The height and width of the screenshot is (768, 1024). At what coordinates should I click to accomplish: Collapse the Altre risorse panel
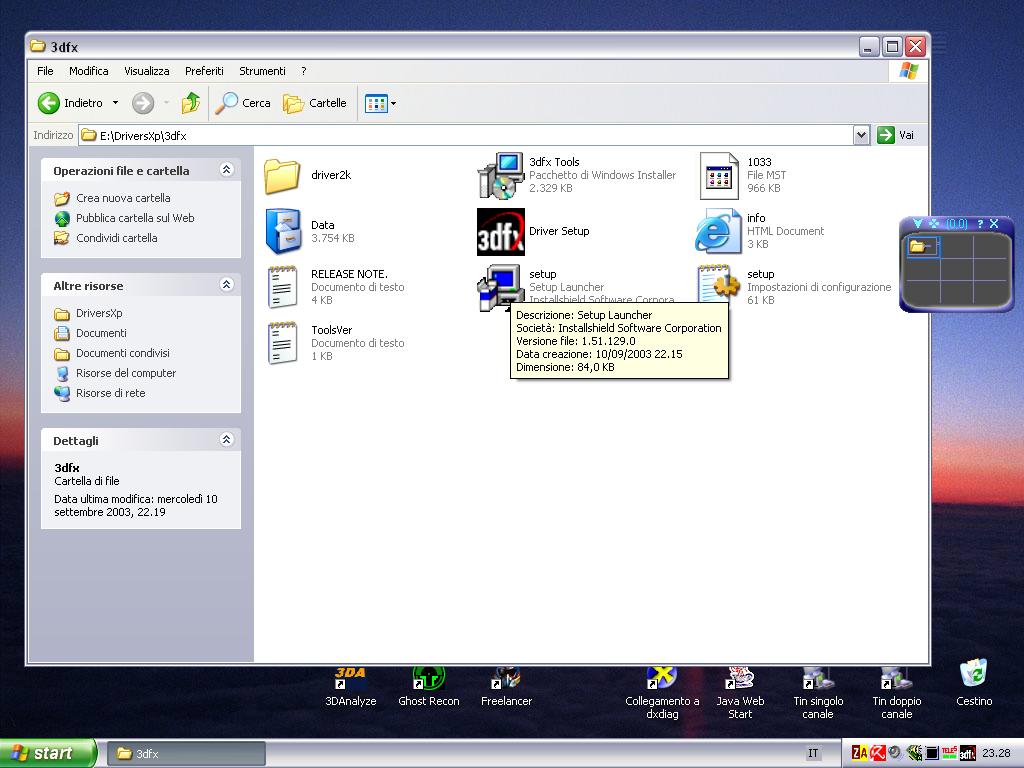[226, 285]
